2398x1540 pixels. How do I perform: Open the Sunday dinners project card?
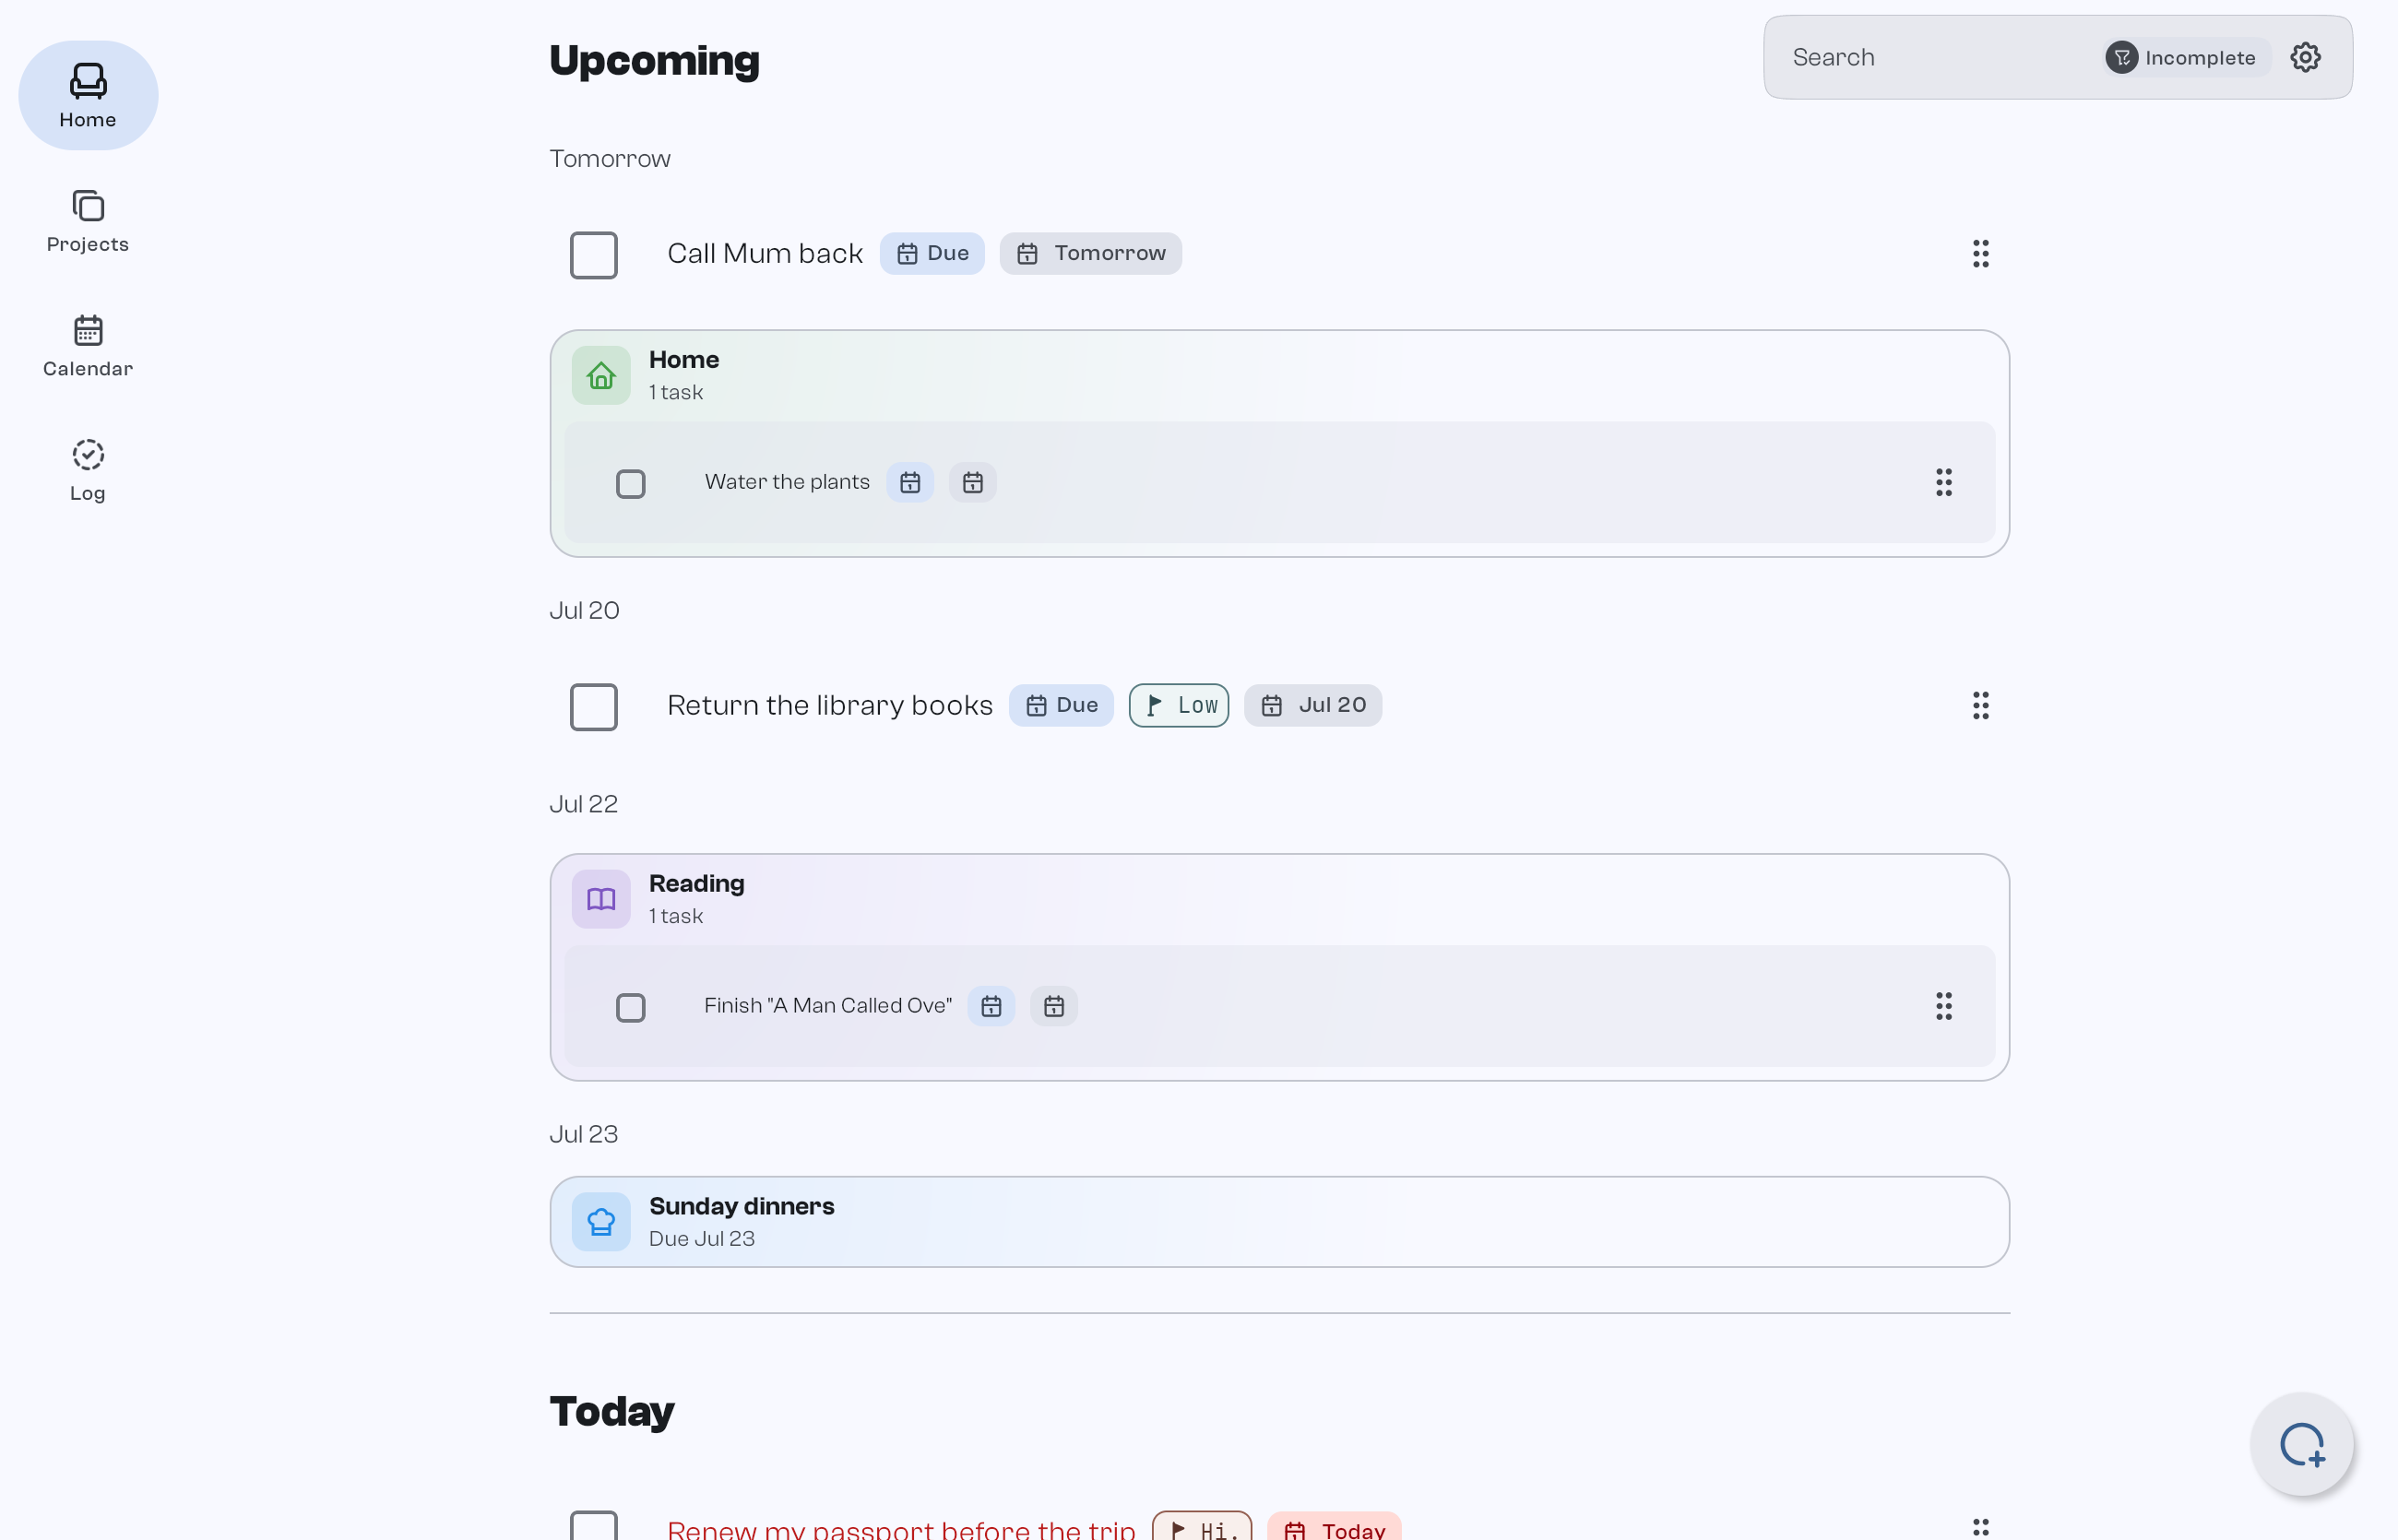(x=1279, y=1222)
